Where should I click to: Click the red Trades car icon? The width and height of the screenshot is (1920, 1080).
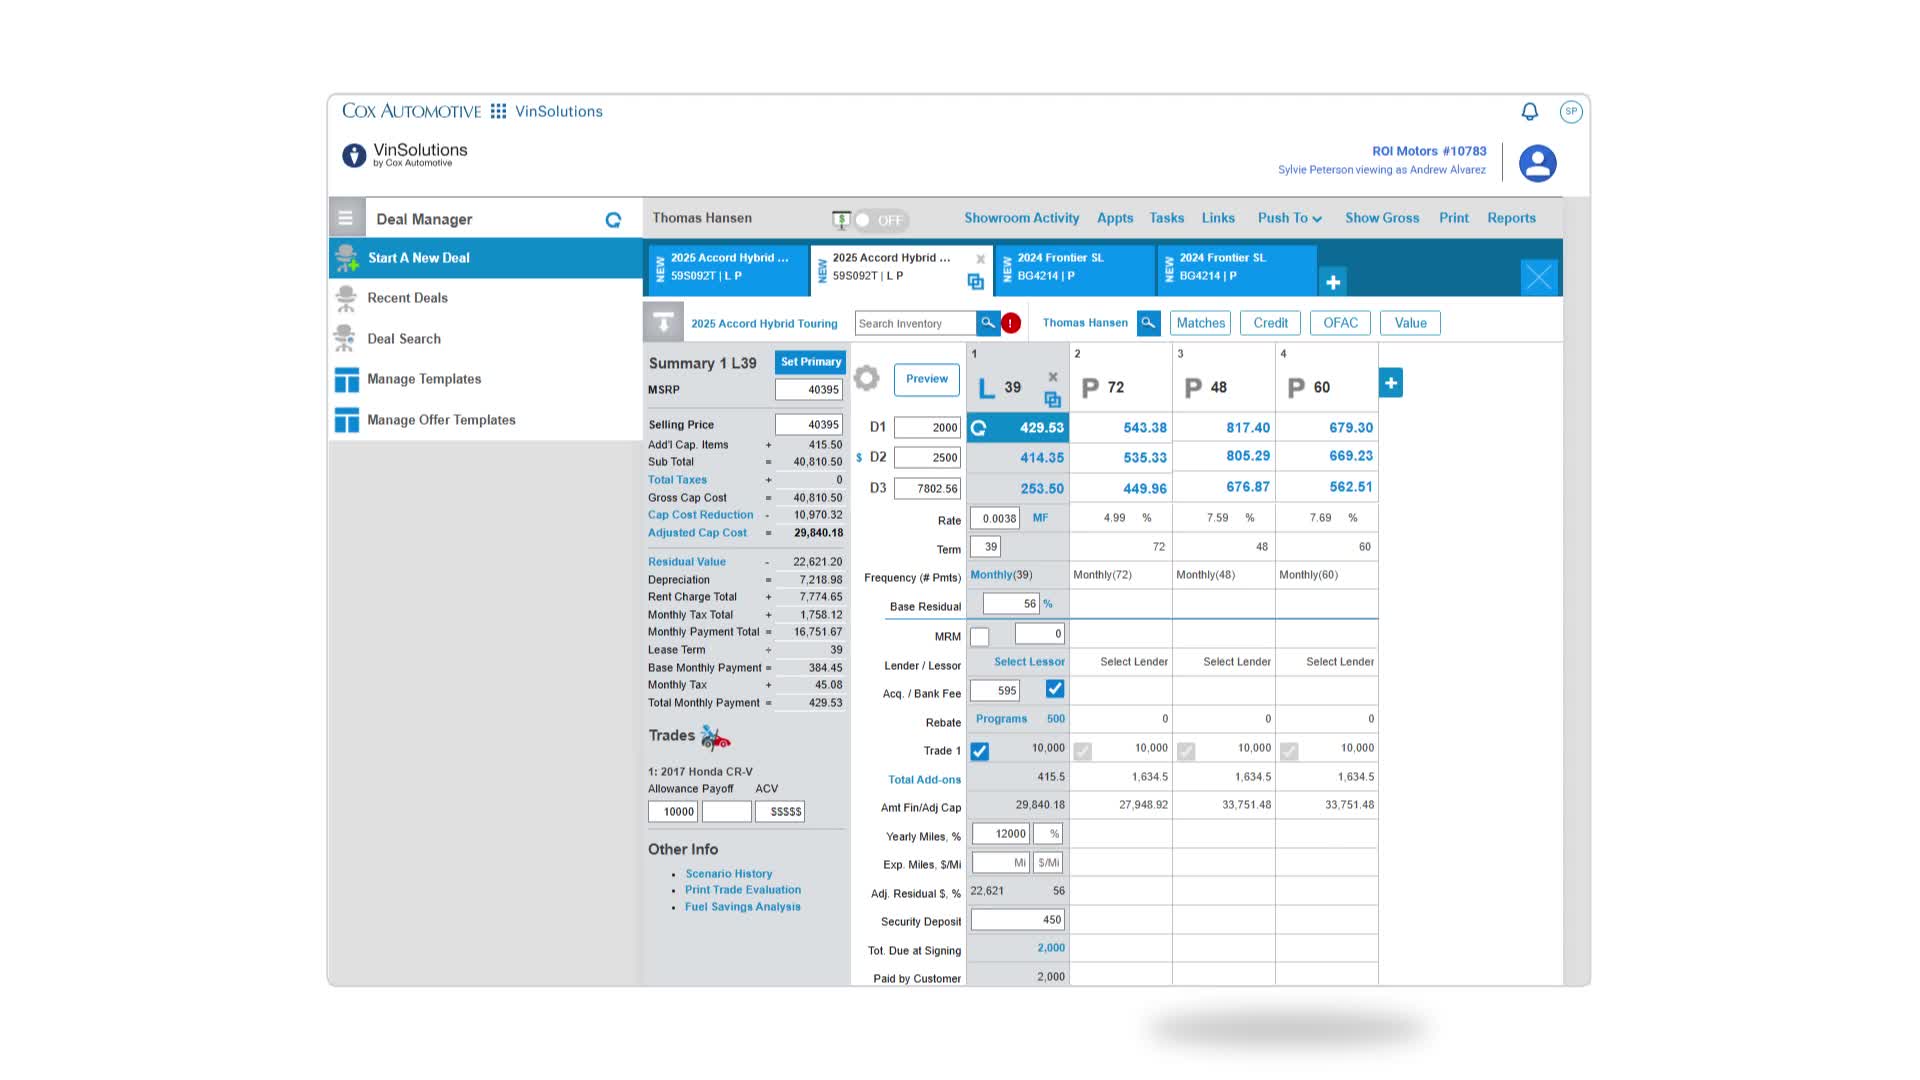tap(715, 738)
